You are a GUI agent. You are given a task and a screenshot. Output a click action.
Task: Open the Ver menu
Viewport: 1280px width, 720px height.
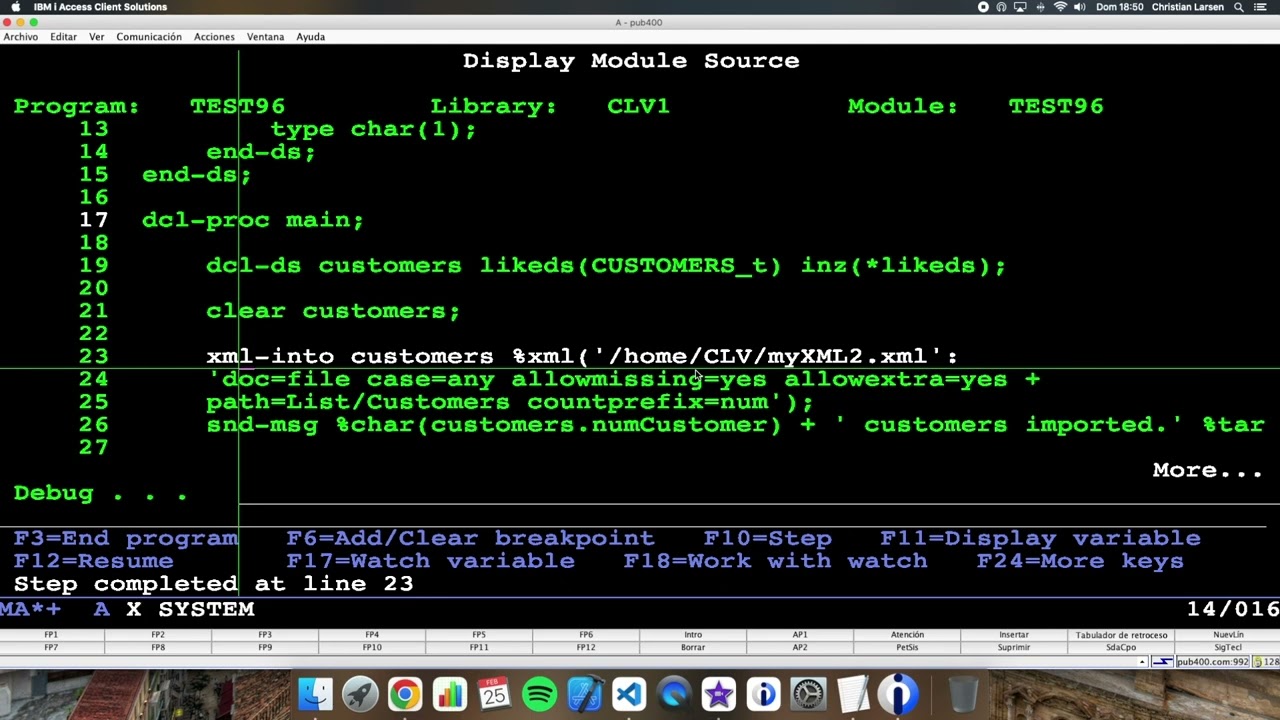[x=97, y=37]
